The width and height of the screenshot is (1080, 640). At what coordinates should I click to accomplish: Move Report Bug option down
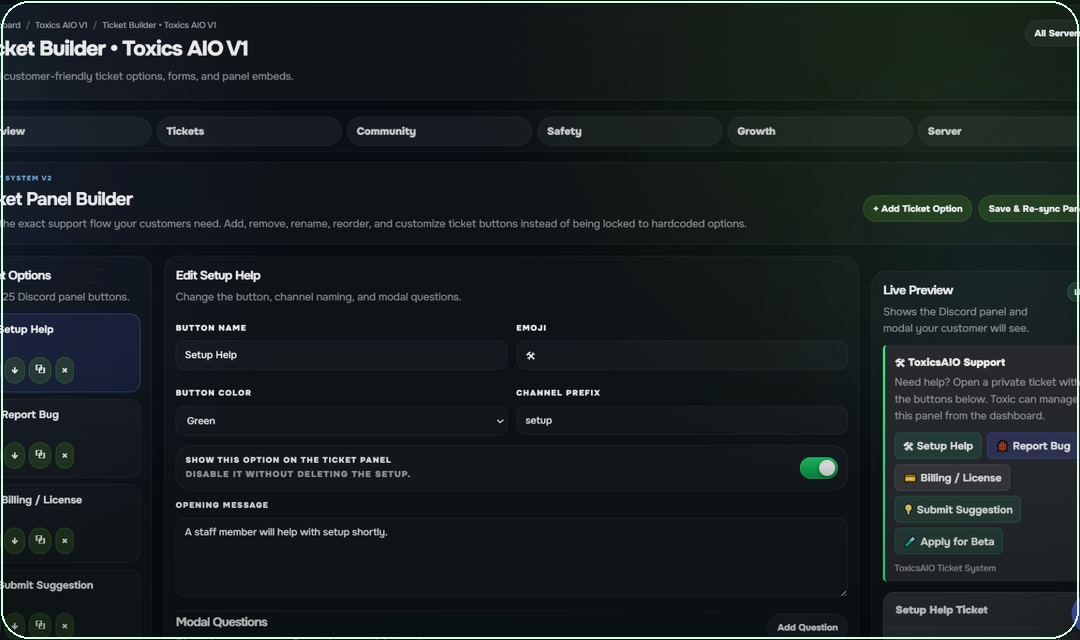point(14,455)
